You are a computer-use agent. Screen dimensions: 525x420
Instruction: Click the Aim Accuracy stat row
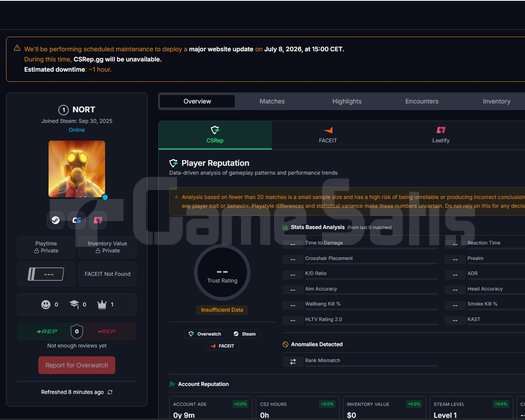click(360, 289)
